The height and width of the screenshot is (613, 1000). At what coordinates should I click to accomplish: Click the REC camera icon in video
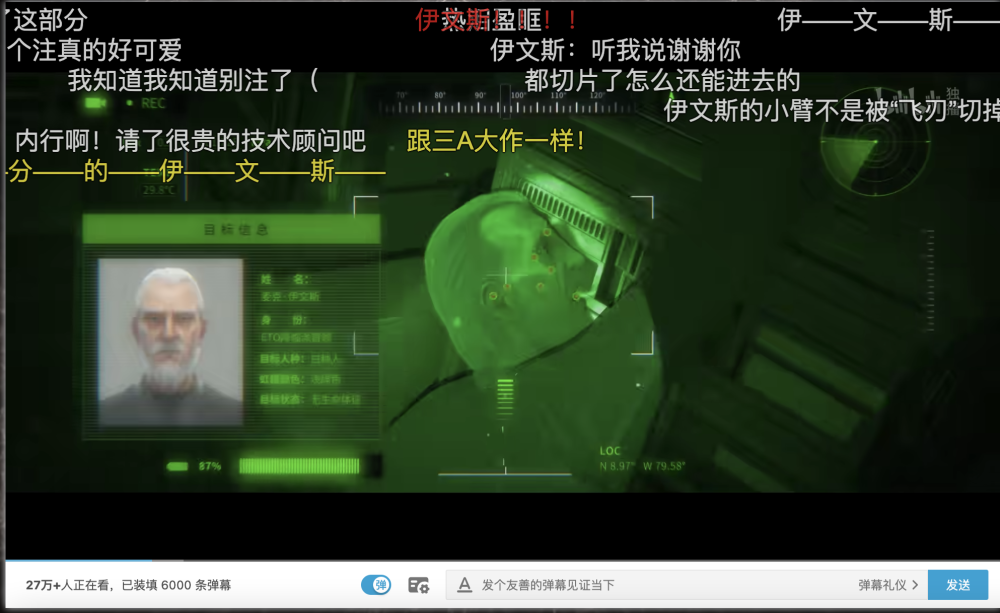[x=96, y=103]
